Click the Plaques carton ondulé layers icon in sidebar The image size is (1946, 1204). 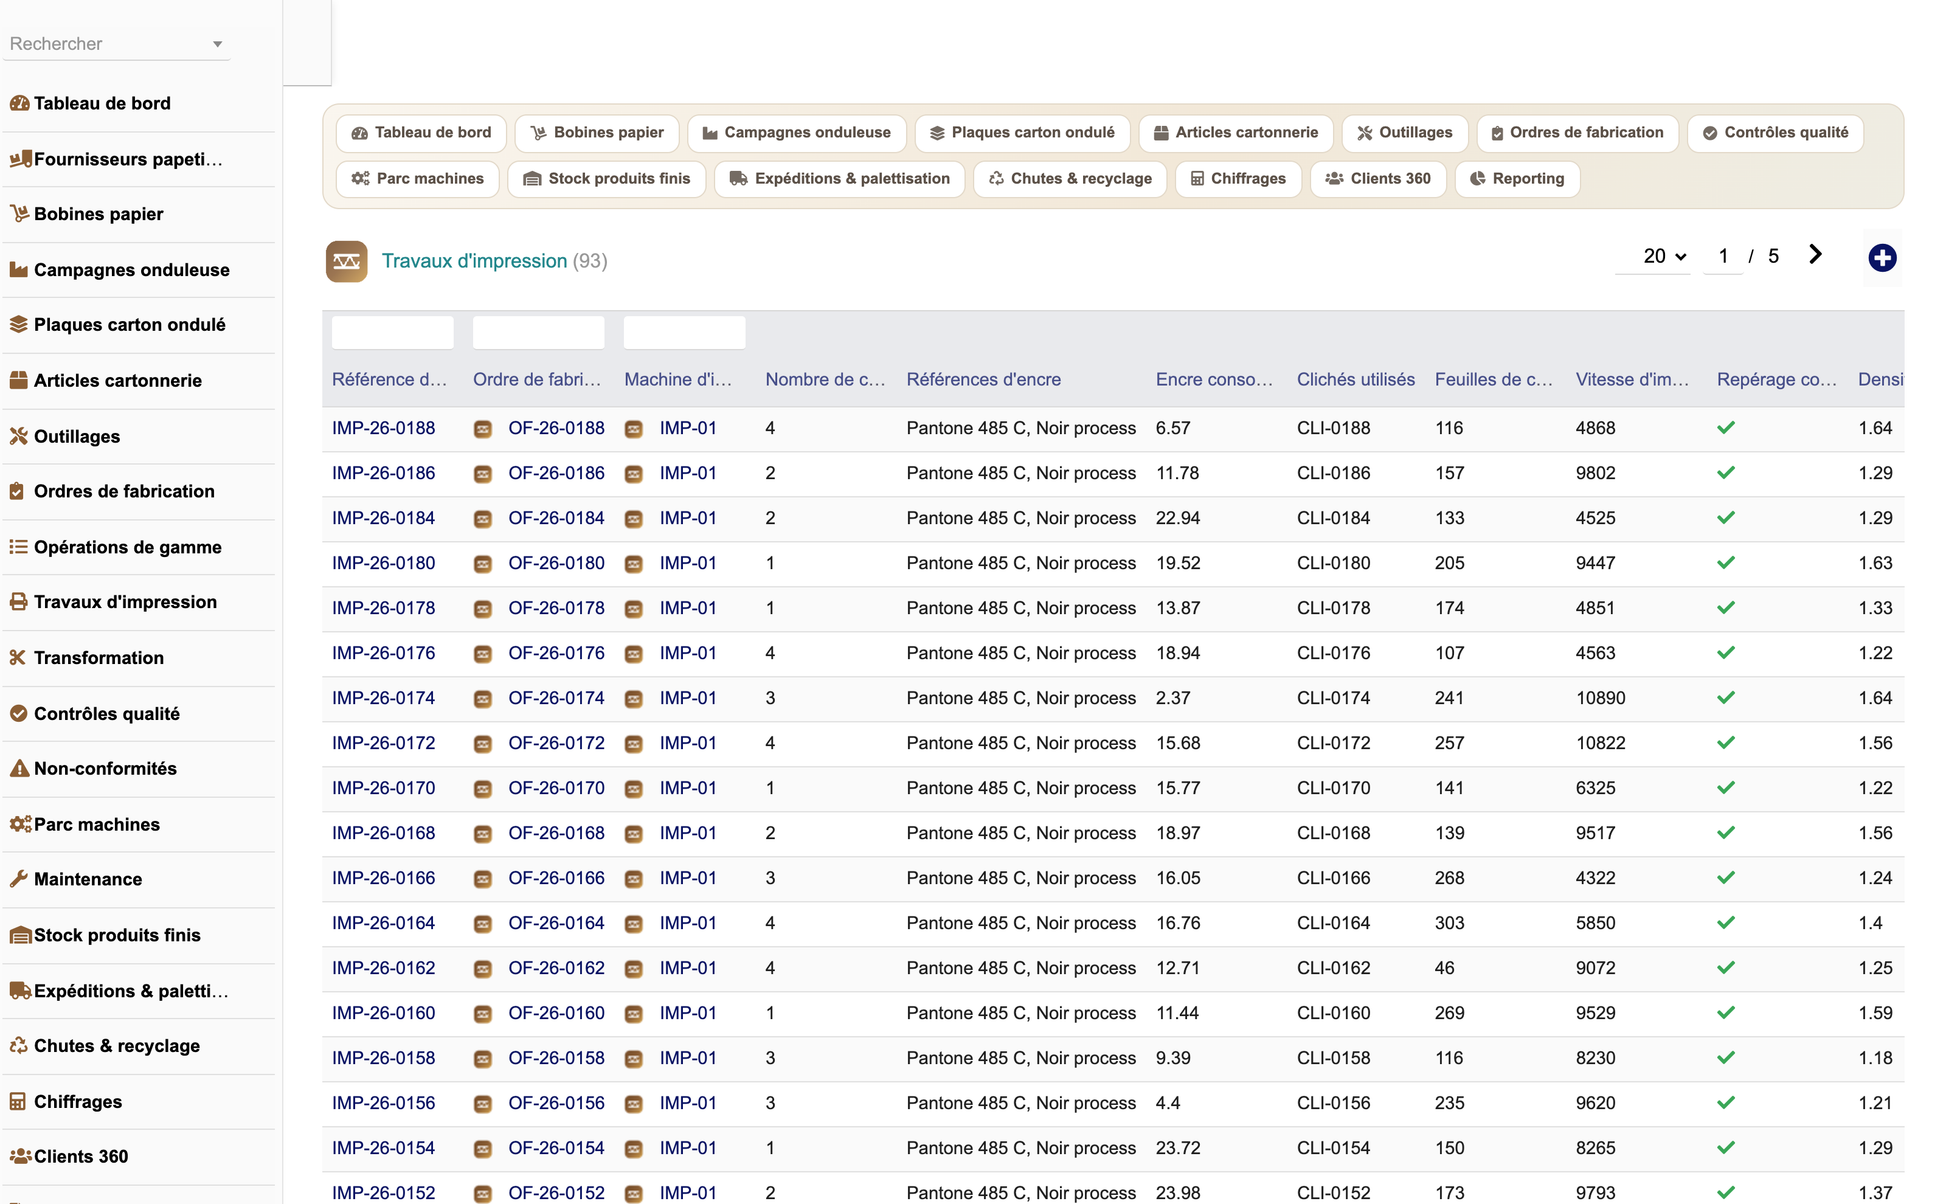[19, 325]
